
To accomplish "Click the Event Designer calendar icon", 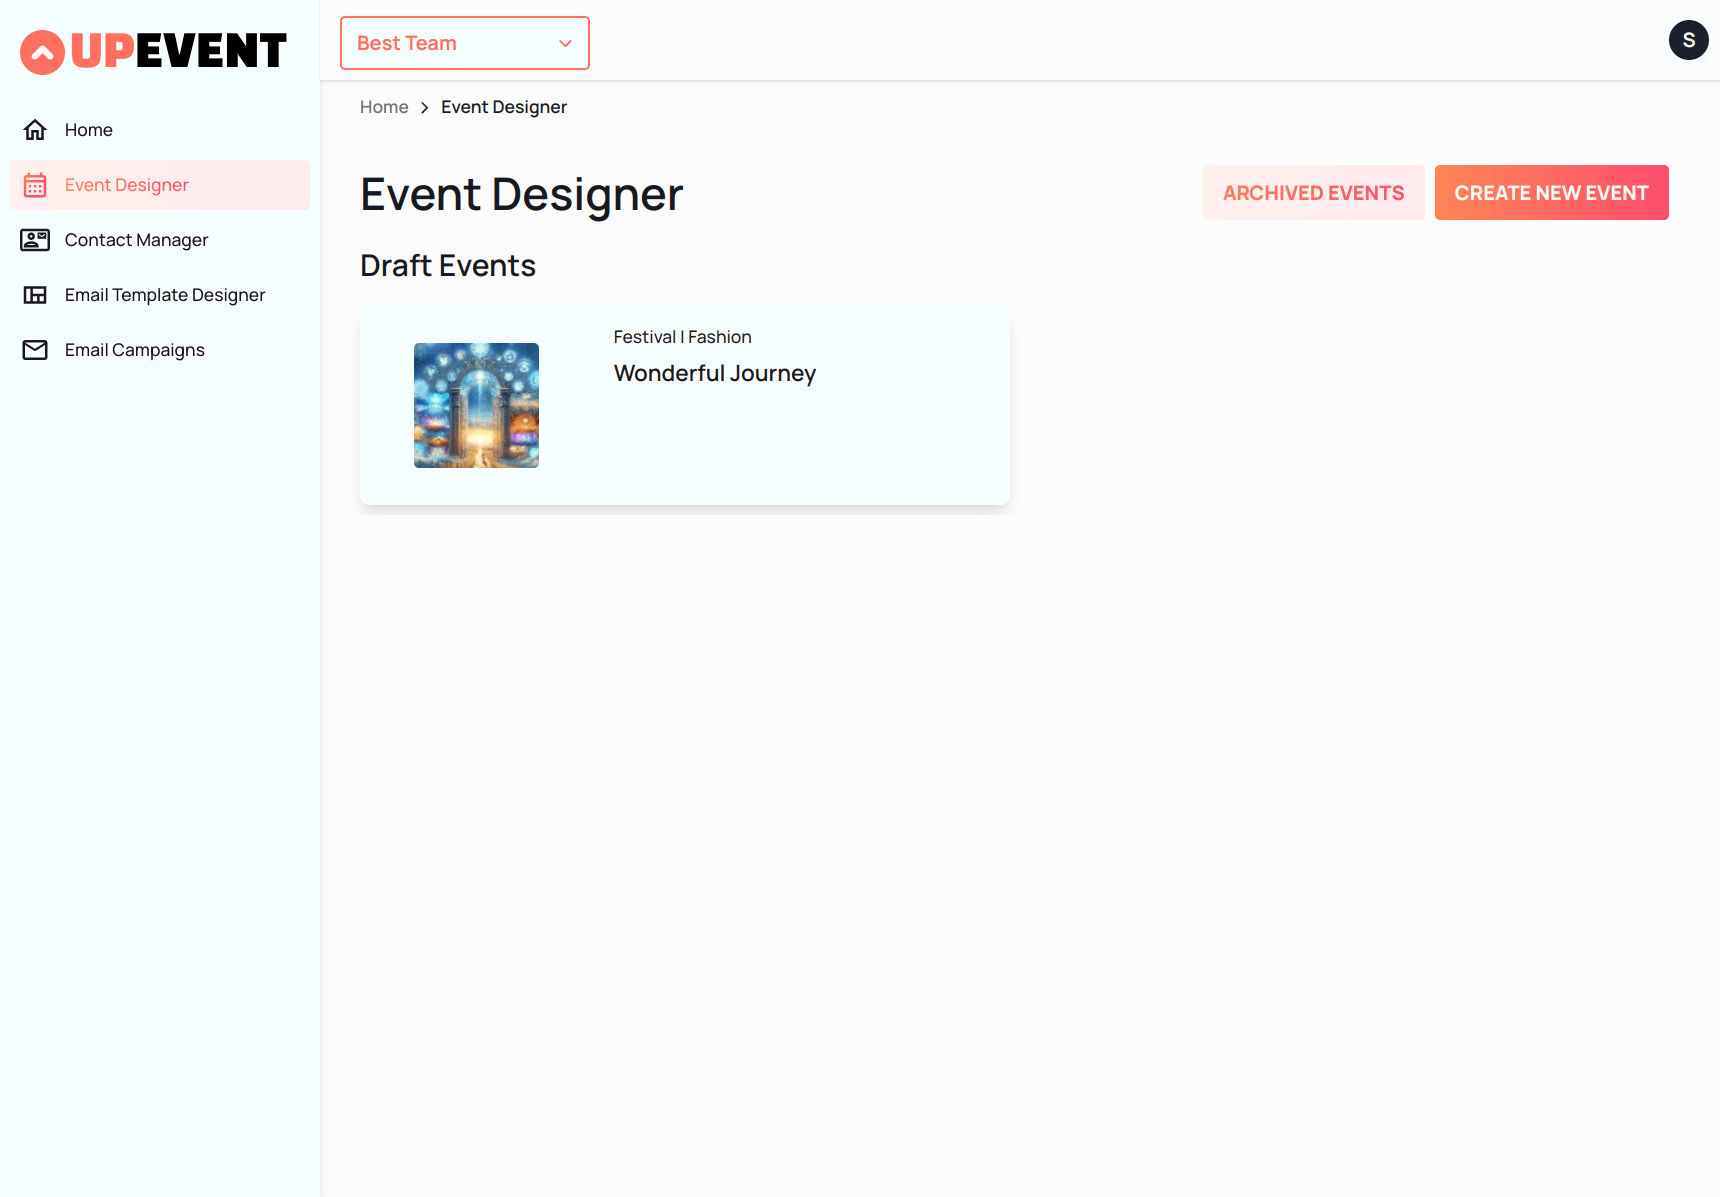I will click(x=35, y=184).
